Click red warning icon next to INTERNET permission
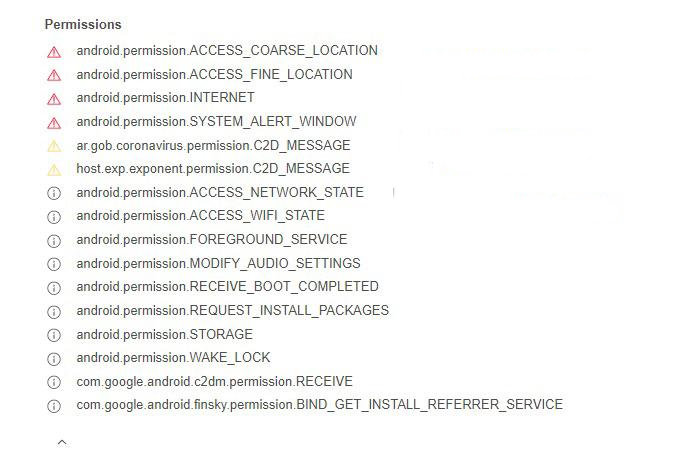The image size is (676, 453). tap(54, 99)
